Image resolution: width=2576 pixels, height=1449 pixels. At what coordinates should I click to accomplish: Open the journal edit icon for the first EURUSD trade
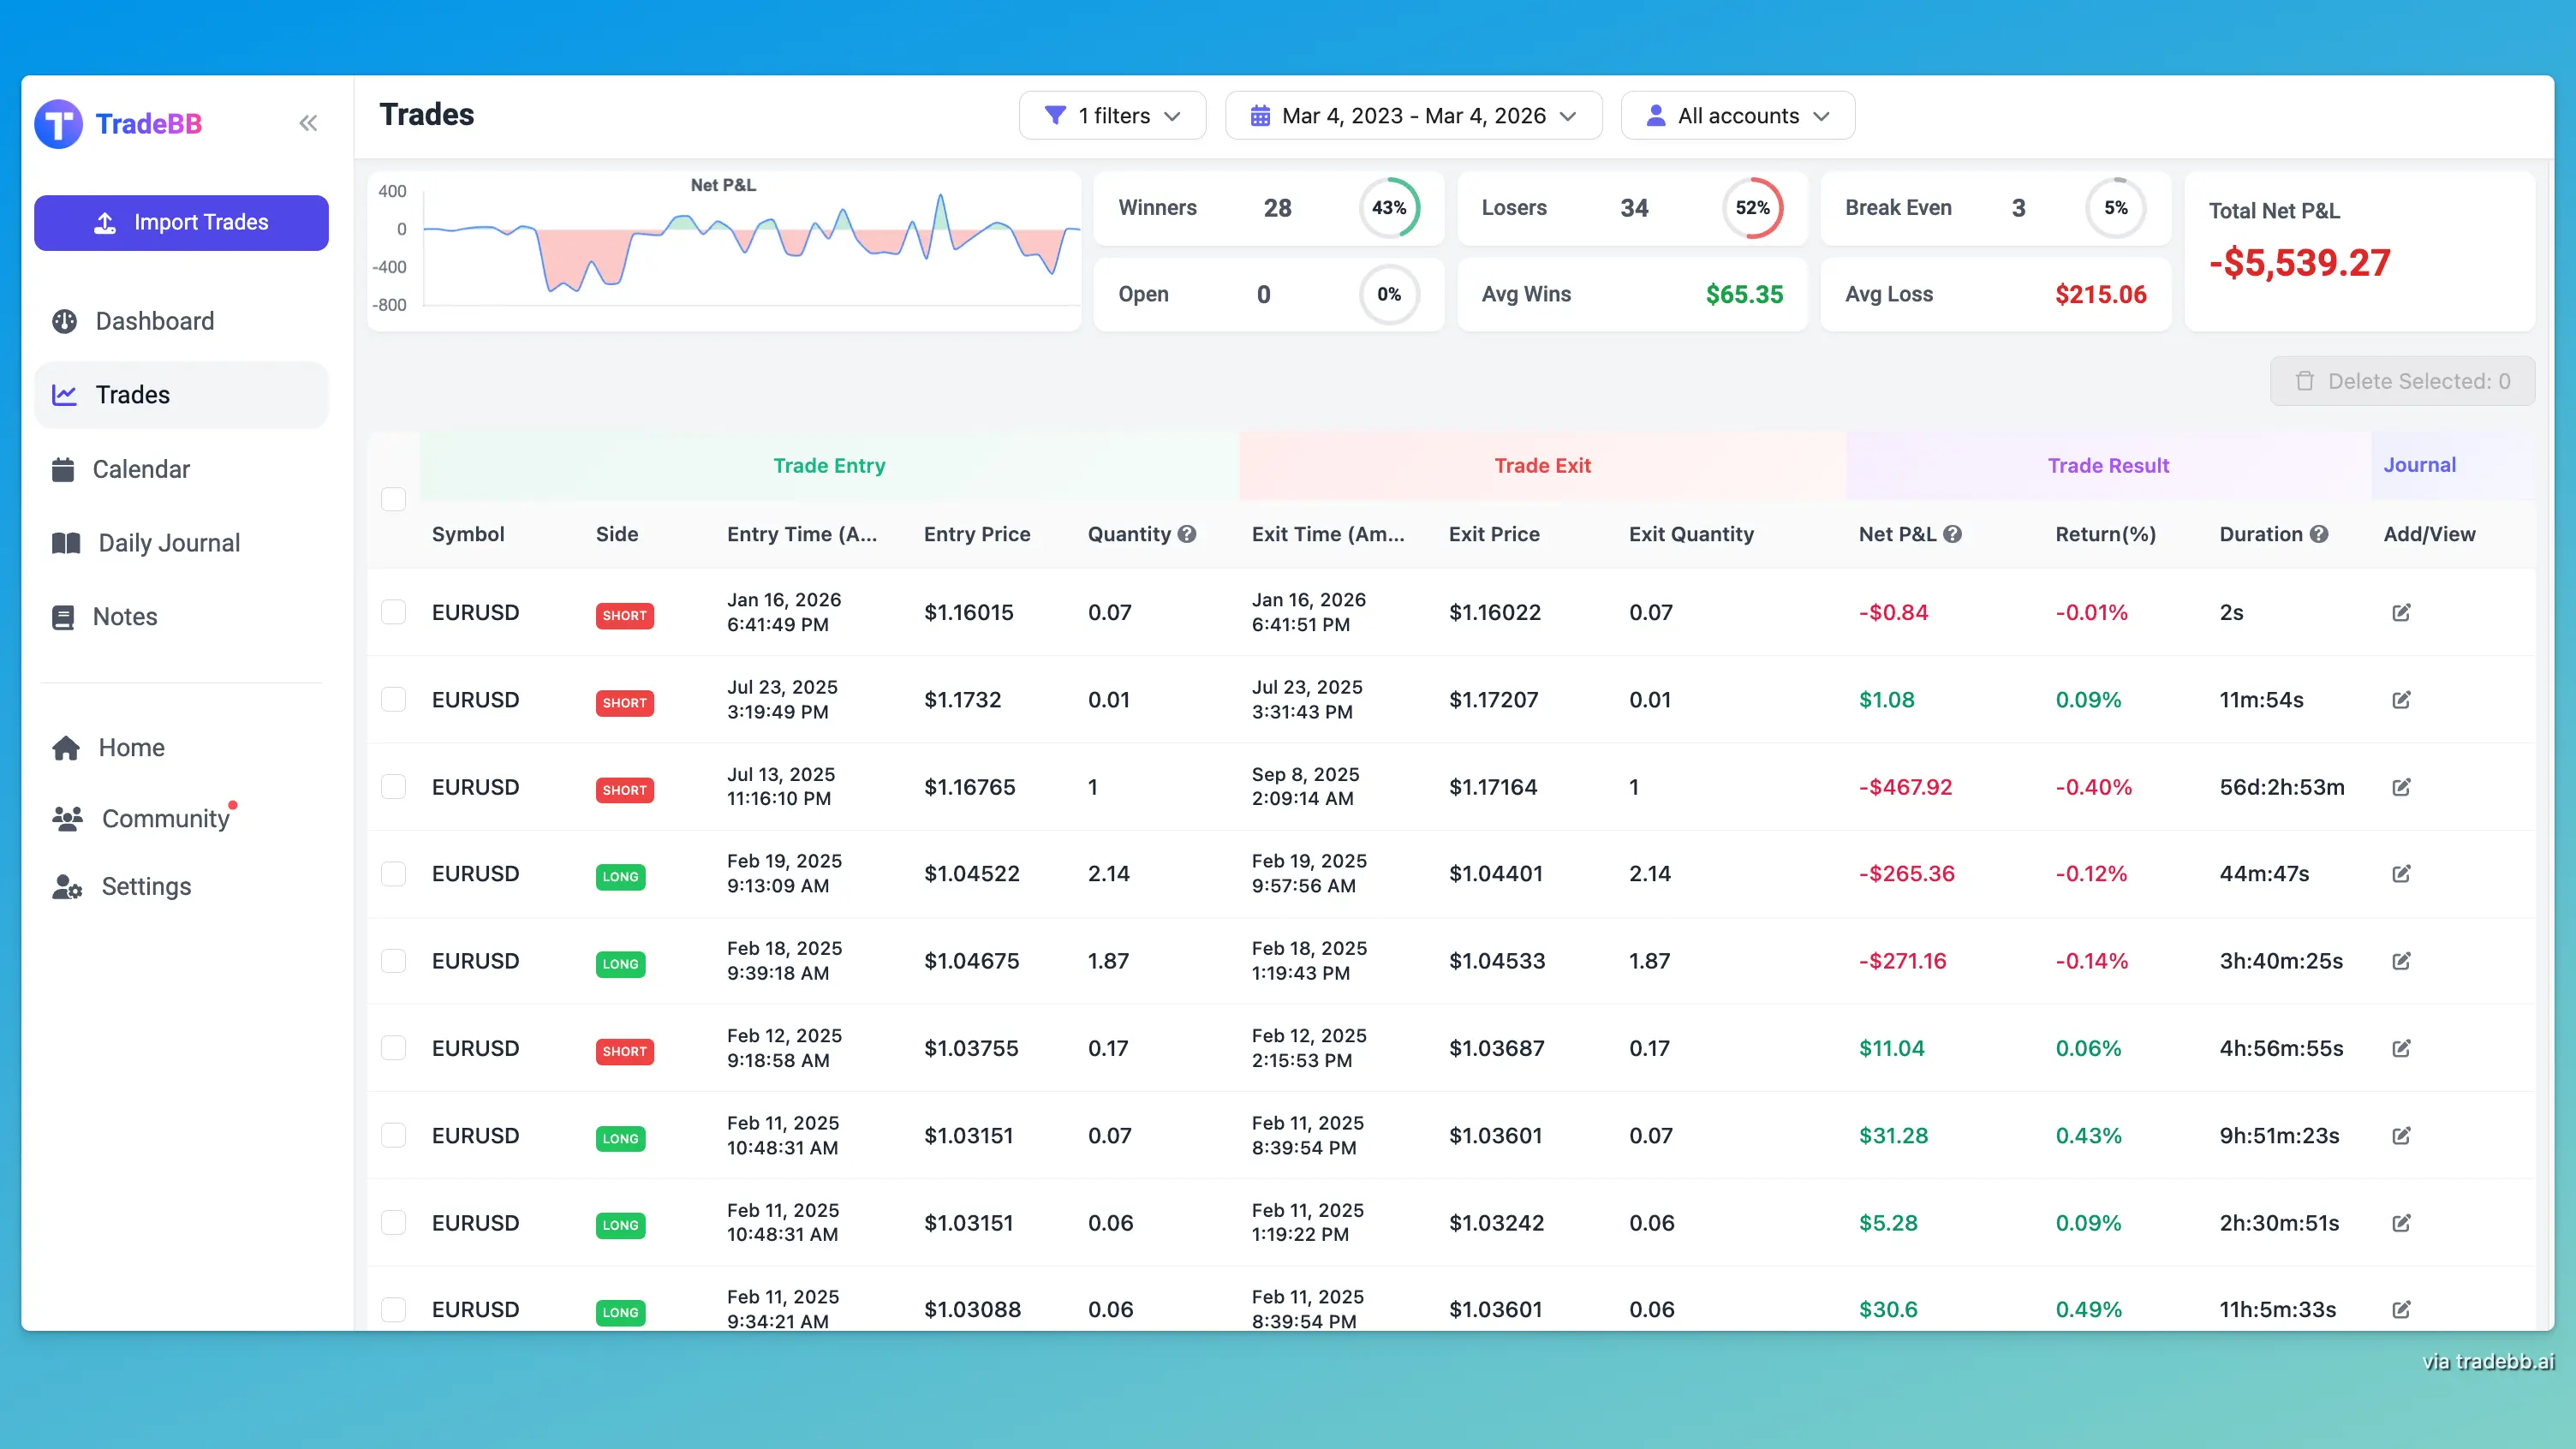point(2402,612)
